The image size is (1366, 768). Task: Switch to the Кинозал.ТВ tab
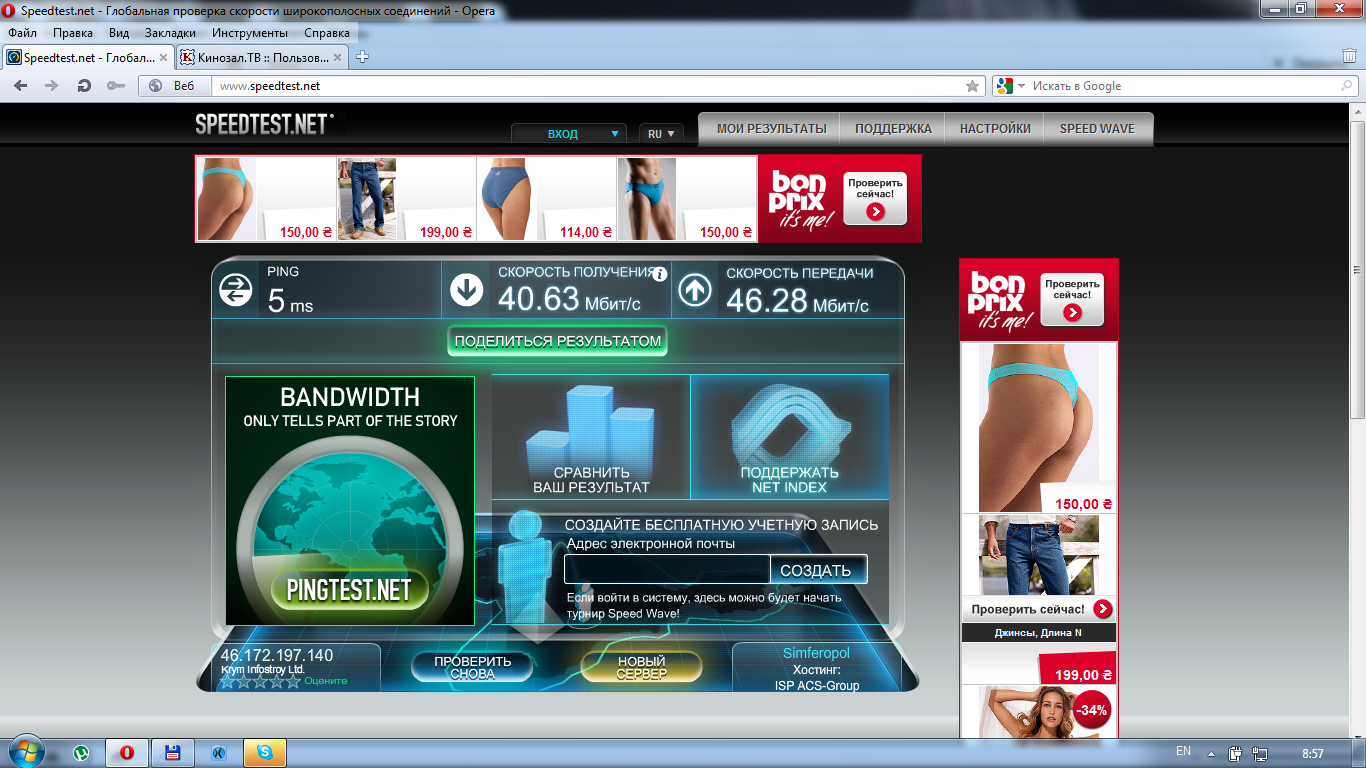click(x=261, y=58)
